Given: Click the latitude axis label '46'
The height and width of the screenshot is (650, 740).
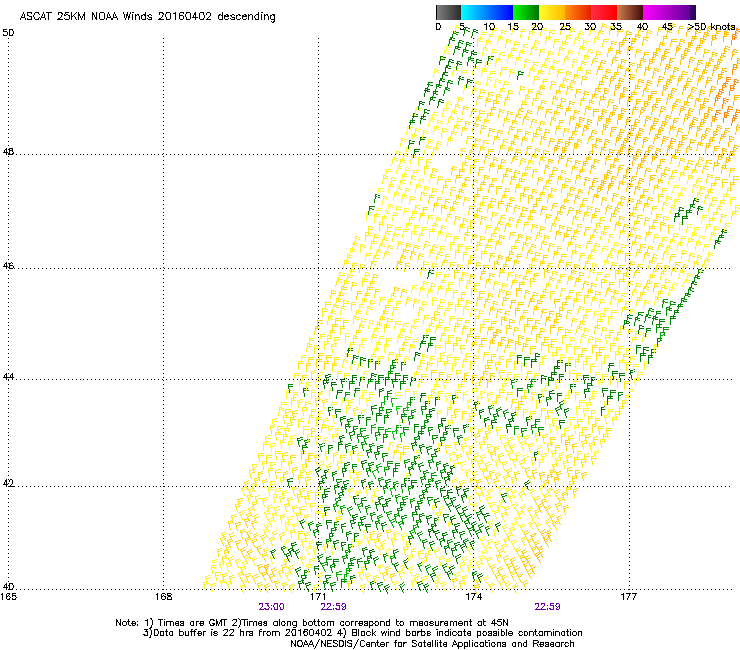Looking at the screenshot, I should [8, 266].
